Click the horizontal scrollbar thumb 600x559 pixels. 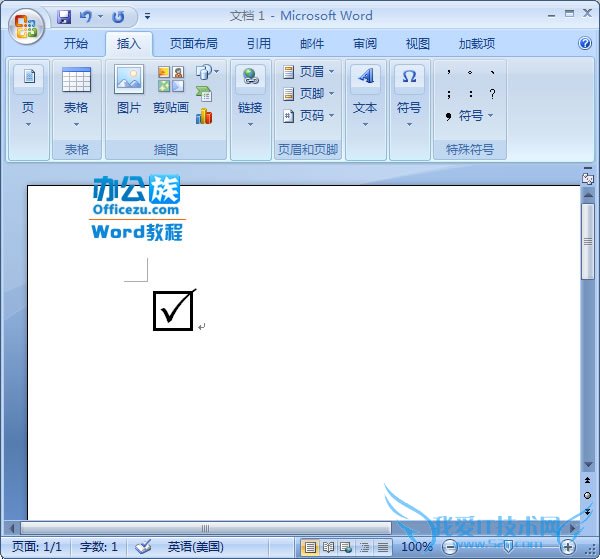pos(205,528)
